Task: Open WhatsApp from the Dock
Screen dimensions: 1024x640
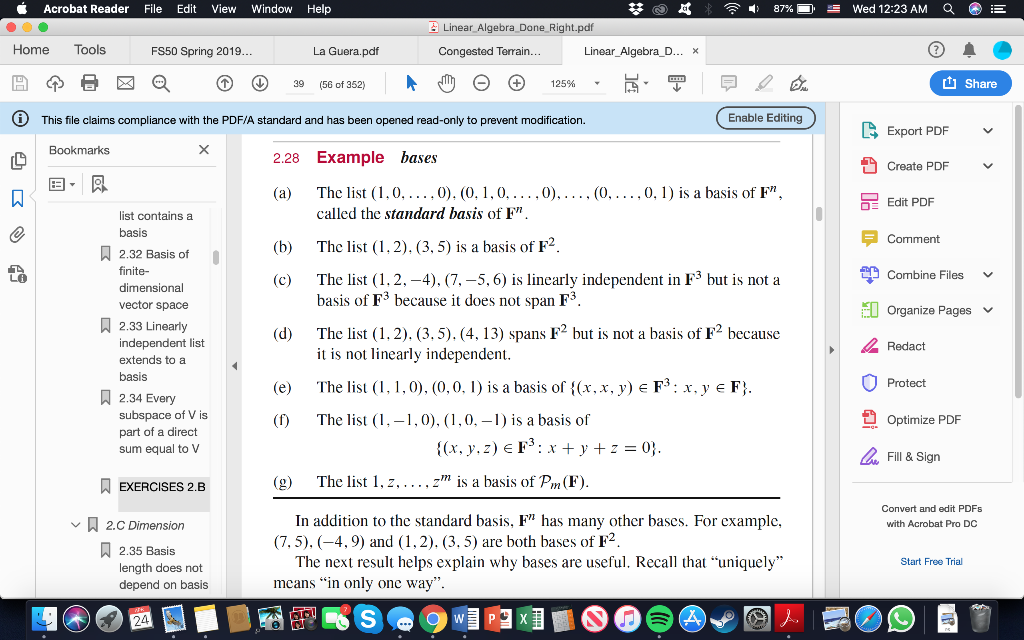Action: click(x=903, y=620)
